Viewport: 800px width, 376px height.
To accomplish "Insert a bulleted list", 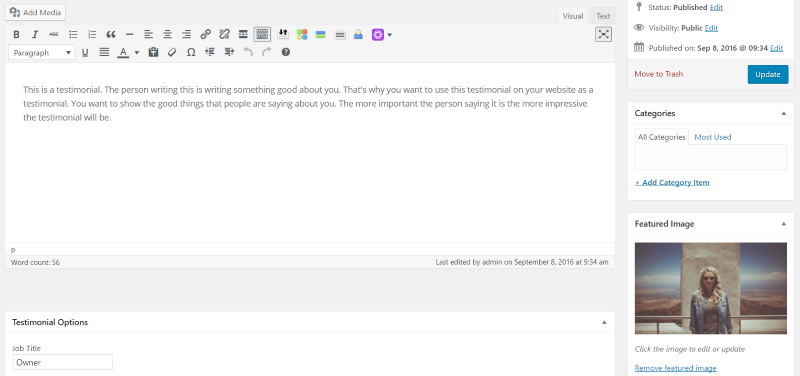I will pos(73,35).
